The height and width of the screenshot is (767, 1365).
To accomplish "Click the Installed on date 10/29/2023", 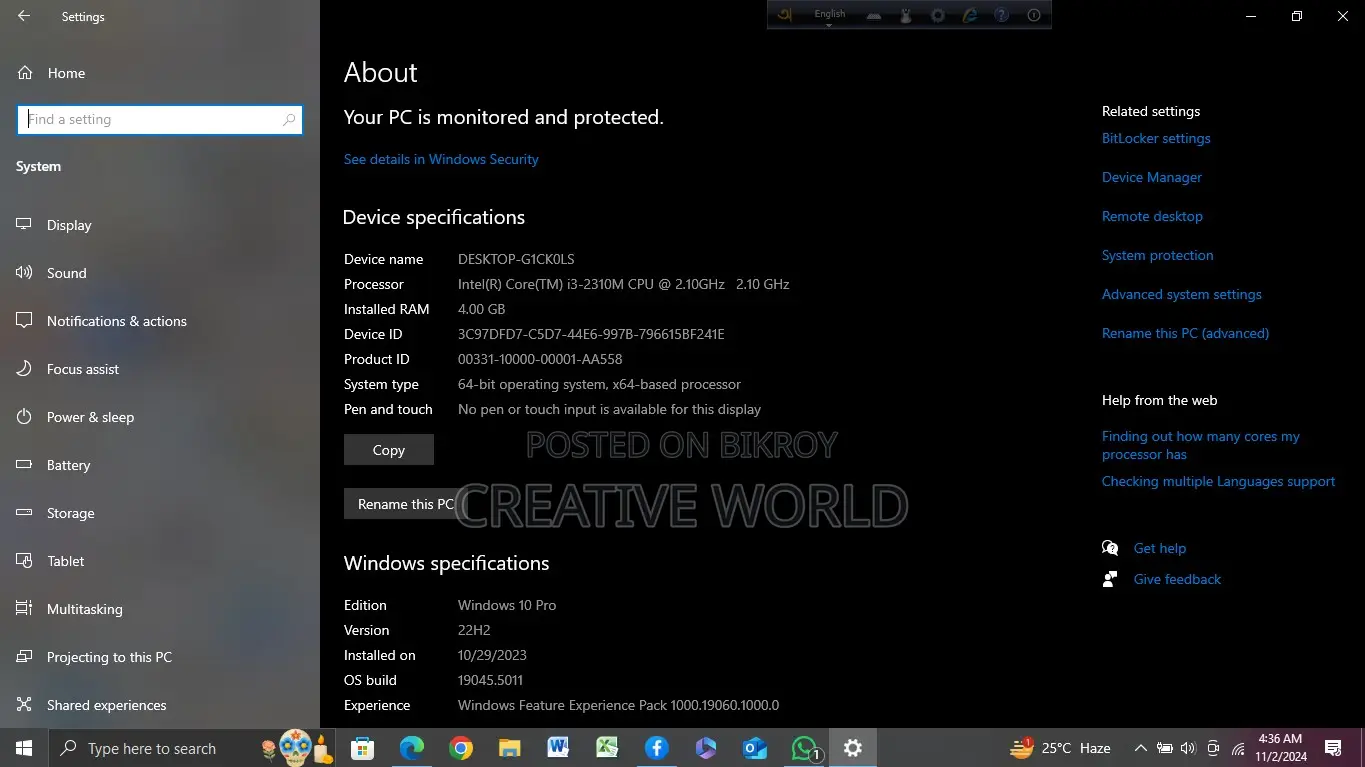I will (492, 655).
